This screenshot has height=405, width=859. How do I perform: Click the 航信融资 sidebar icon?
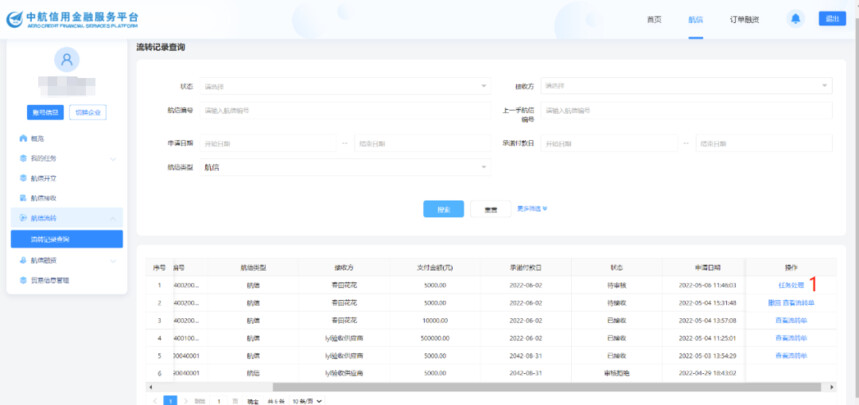23,260
